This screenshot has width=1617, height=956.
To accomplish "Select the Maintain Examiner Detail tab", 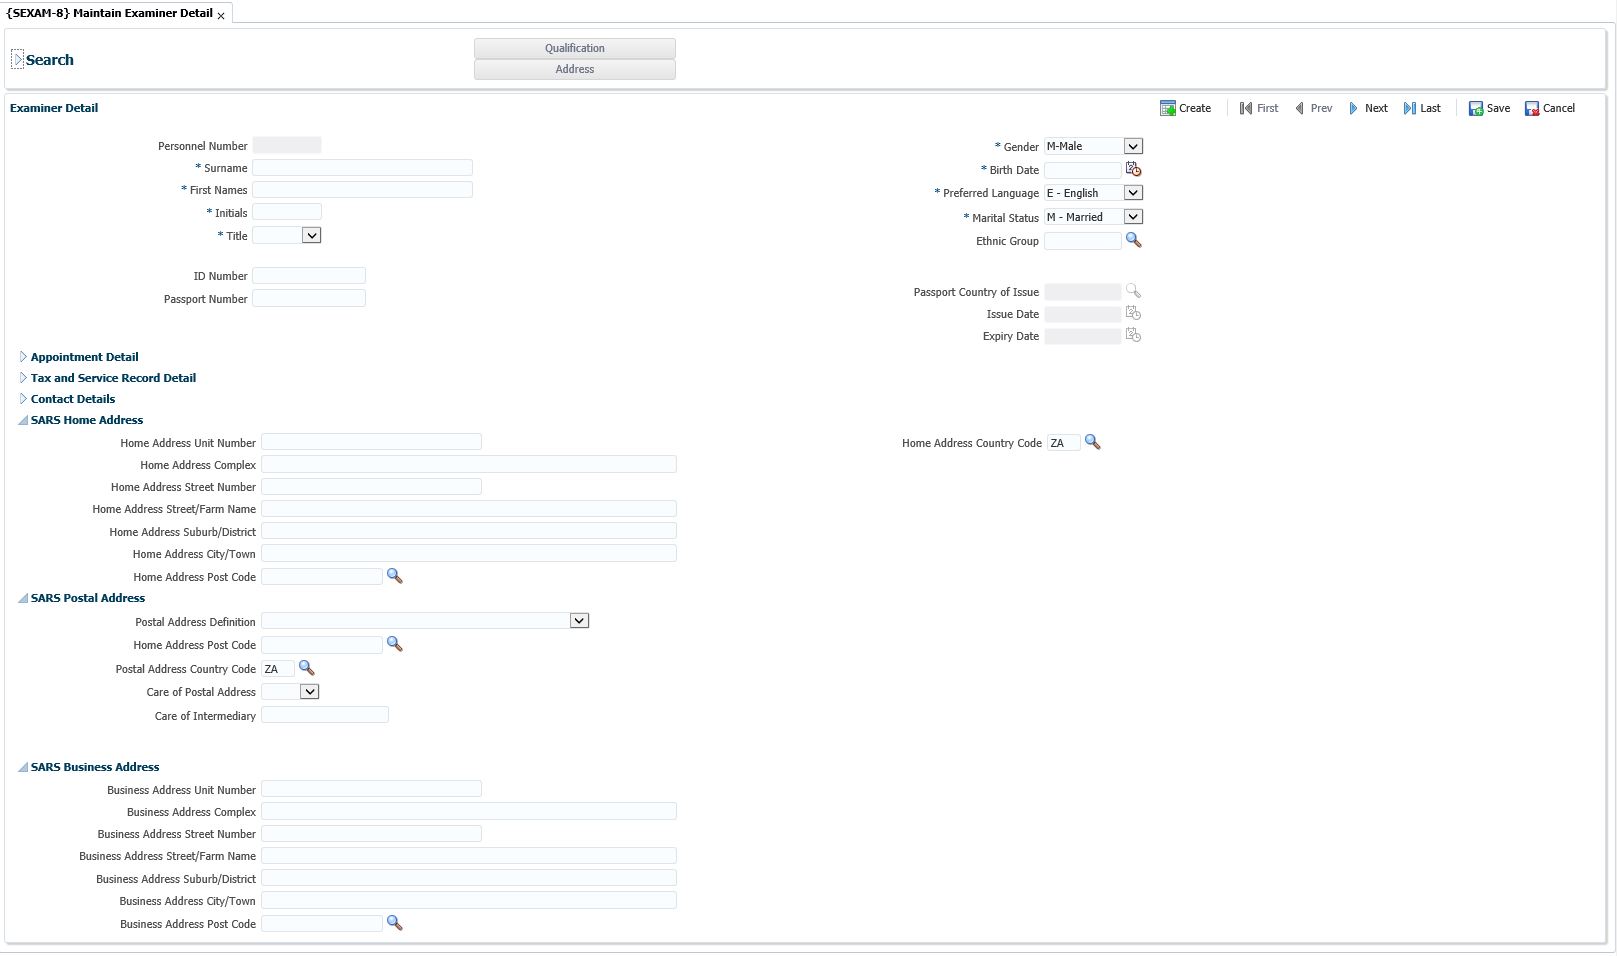I will 110,14.
